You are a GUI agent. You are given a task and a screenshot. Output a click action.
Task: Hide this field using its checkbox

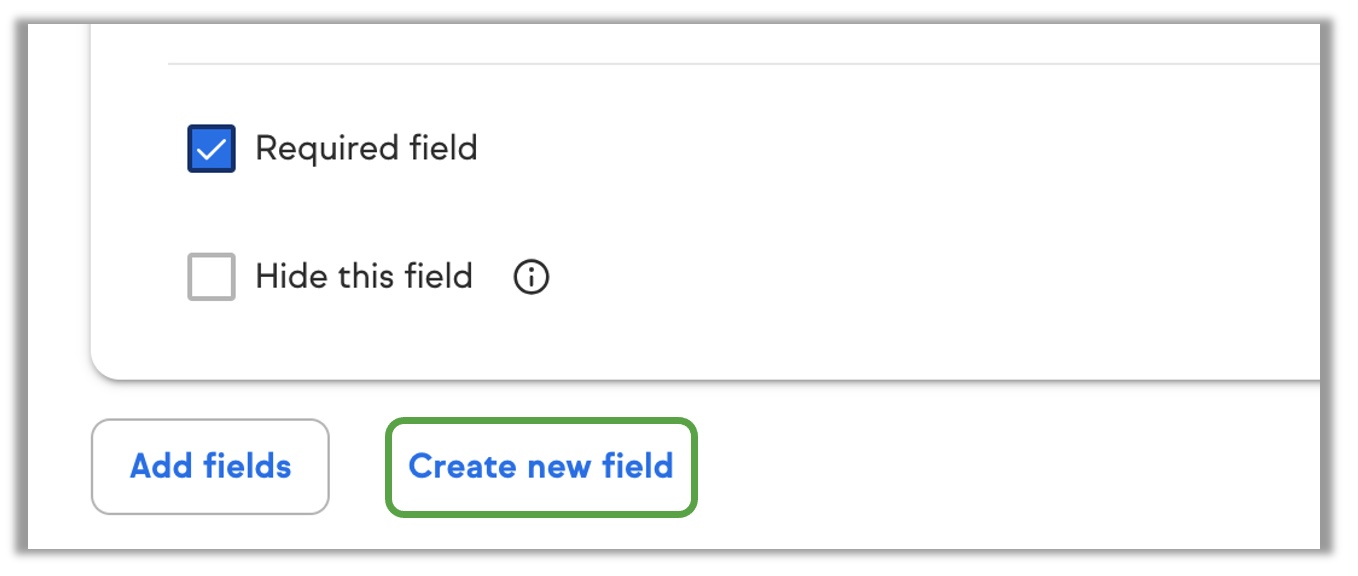[211, 277]
